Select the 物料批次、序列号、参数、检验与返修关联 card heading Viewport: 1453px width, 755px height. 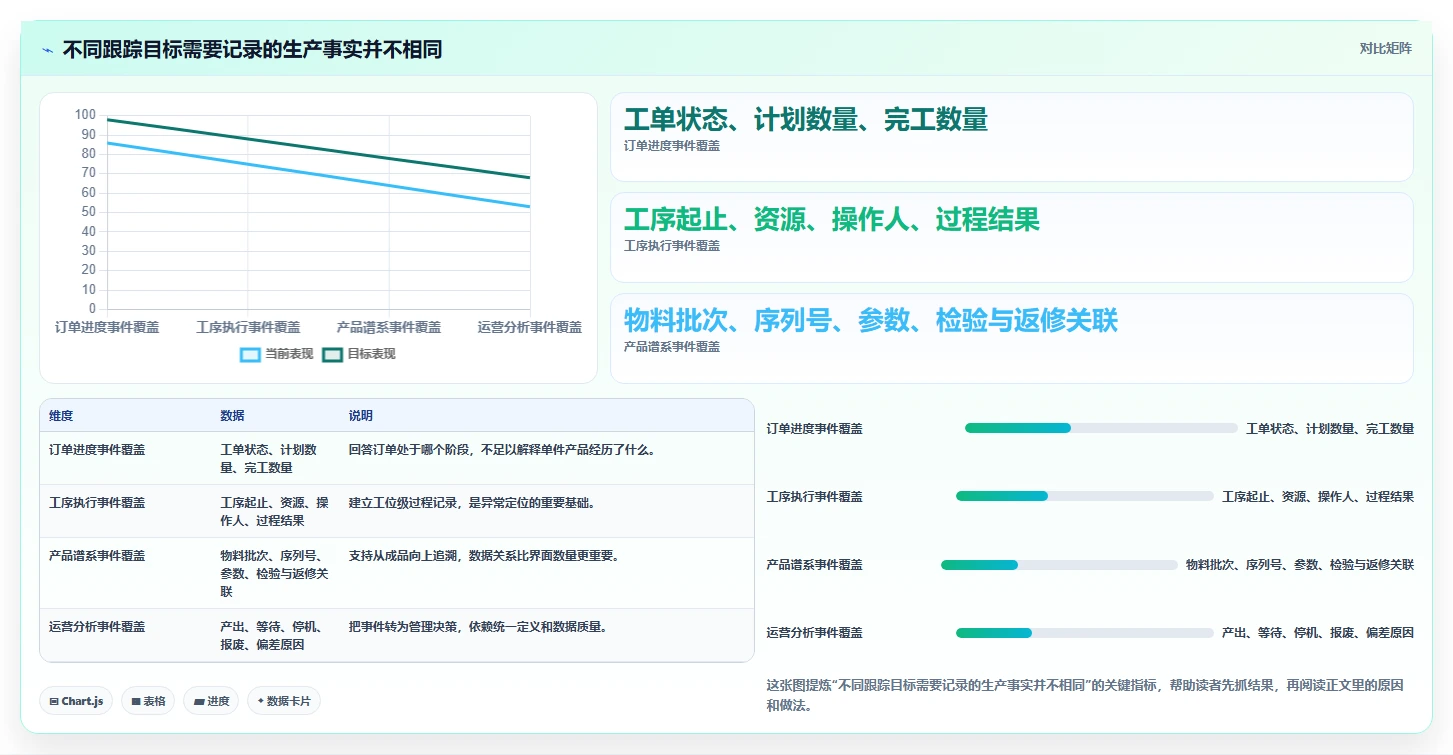tap(871, 321)
